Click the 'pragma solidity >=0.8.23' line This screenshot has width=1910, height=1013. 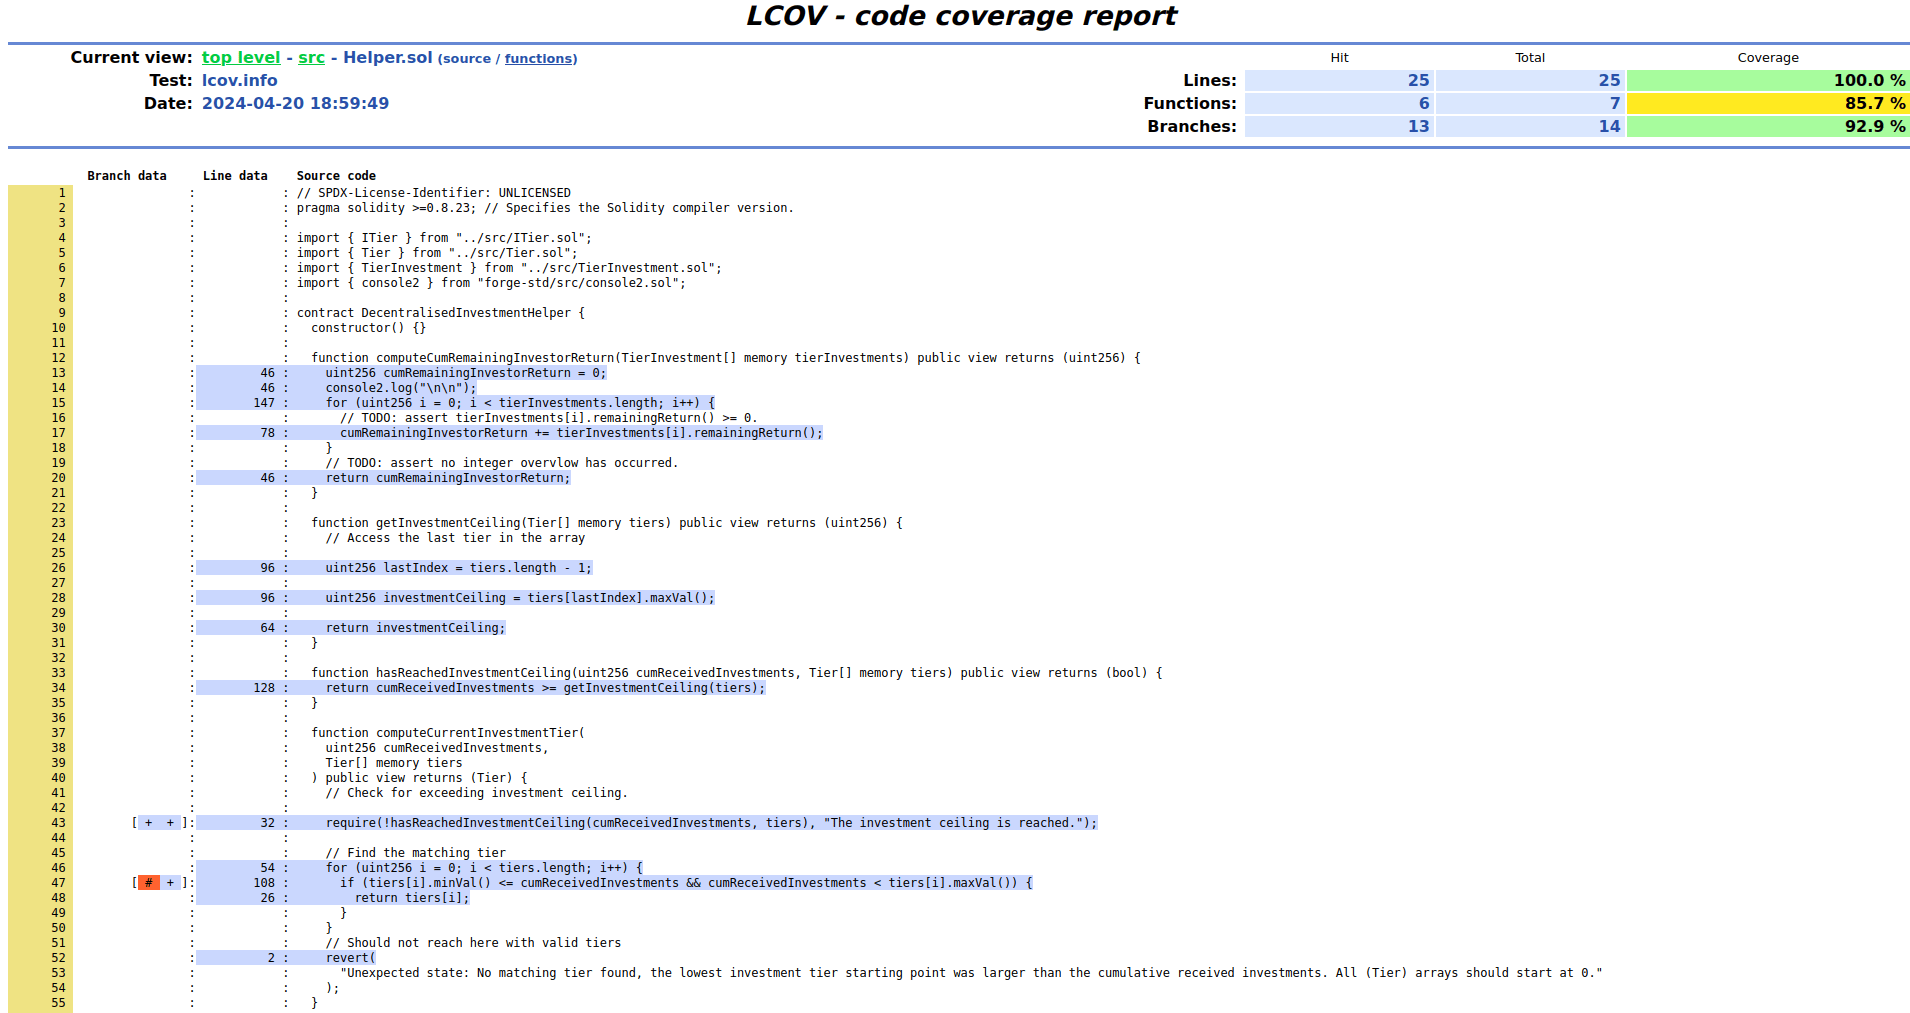click(545, 208)
